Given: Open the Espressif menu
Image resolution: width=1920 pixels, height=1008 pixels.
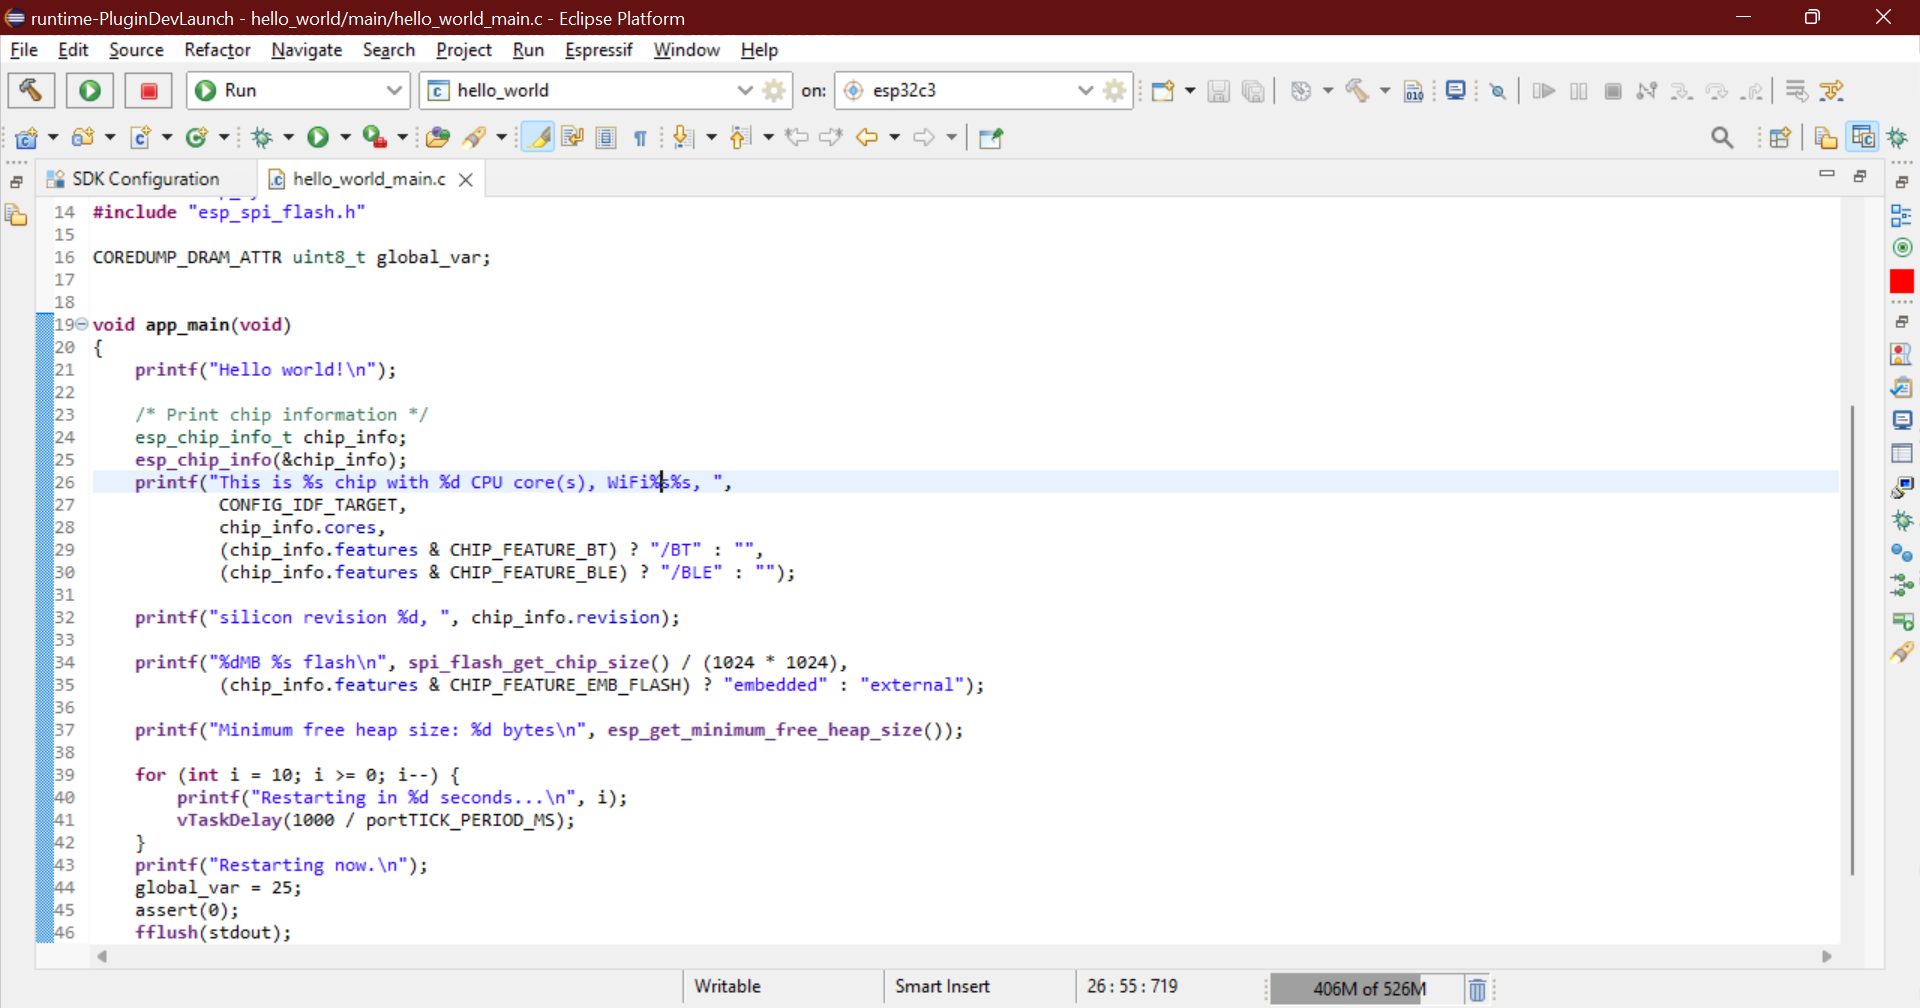Looking at the screenshot, I should pos(598,50).
